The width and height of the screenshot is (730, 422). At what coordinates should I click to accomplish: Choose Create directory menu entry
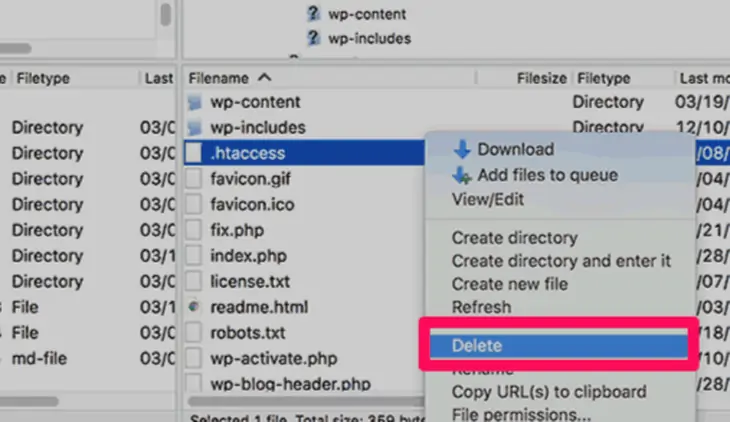(x=514, y=238)
